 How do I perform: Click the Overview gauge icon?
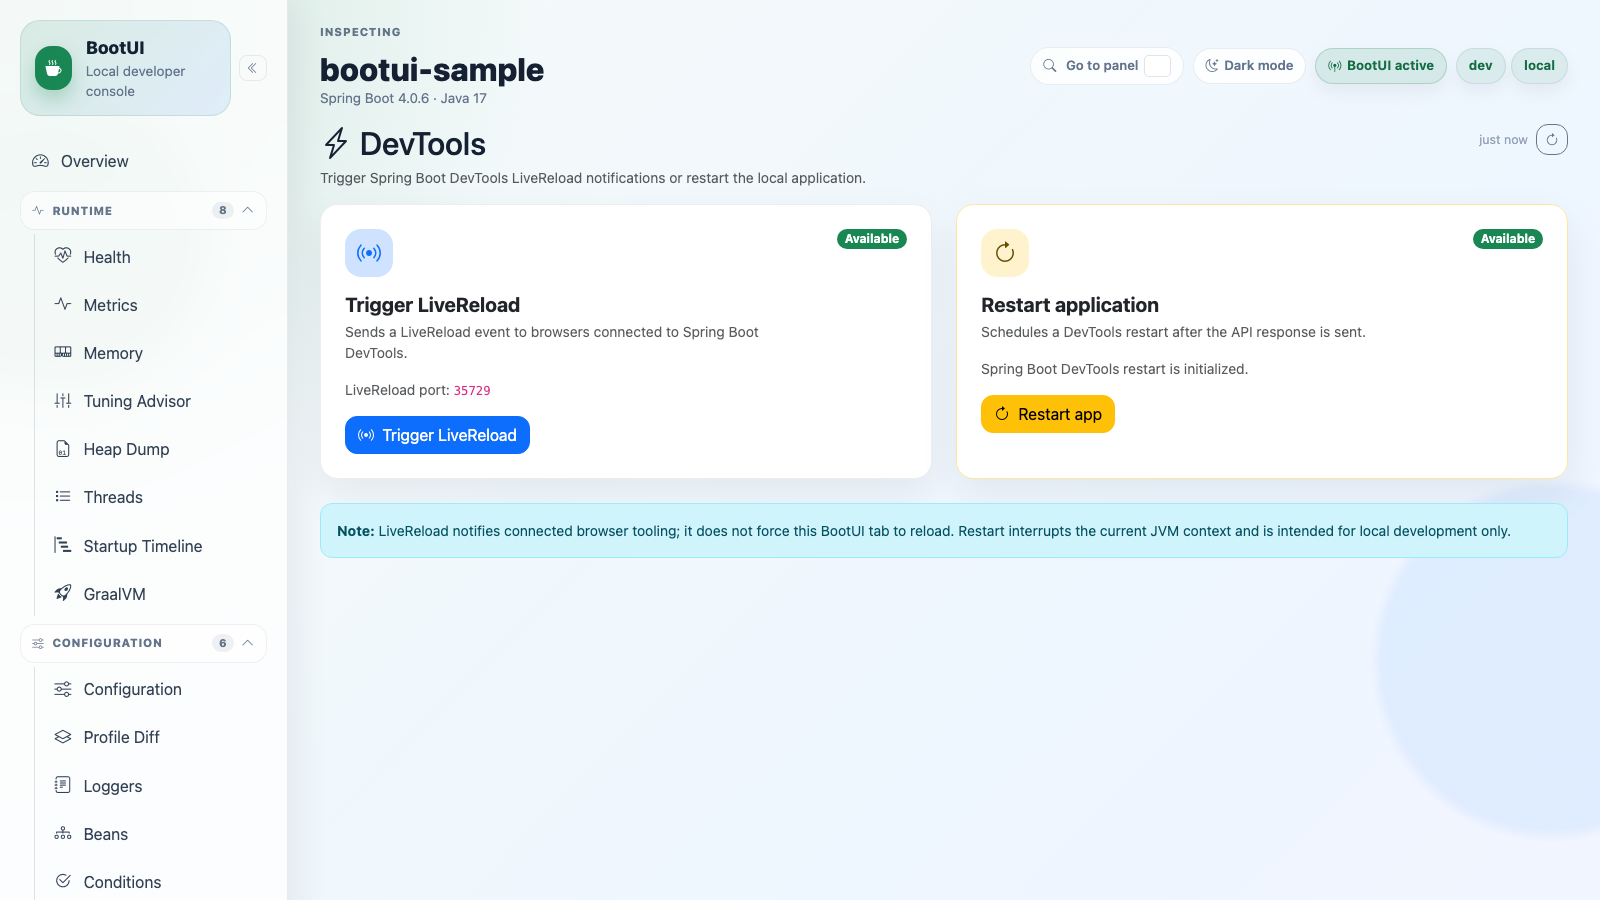click(x=40, y=161)
